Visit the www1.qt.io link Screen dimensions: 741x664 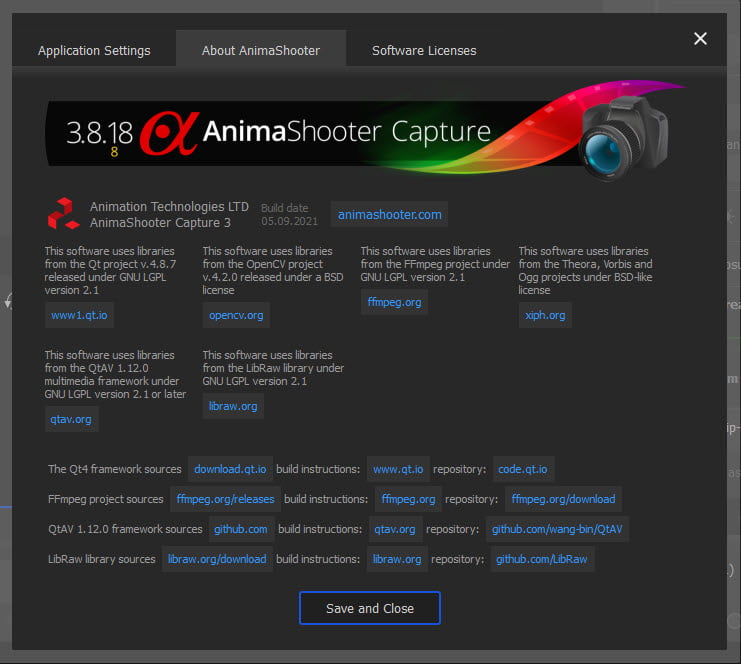(x=79, y=315)
